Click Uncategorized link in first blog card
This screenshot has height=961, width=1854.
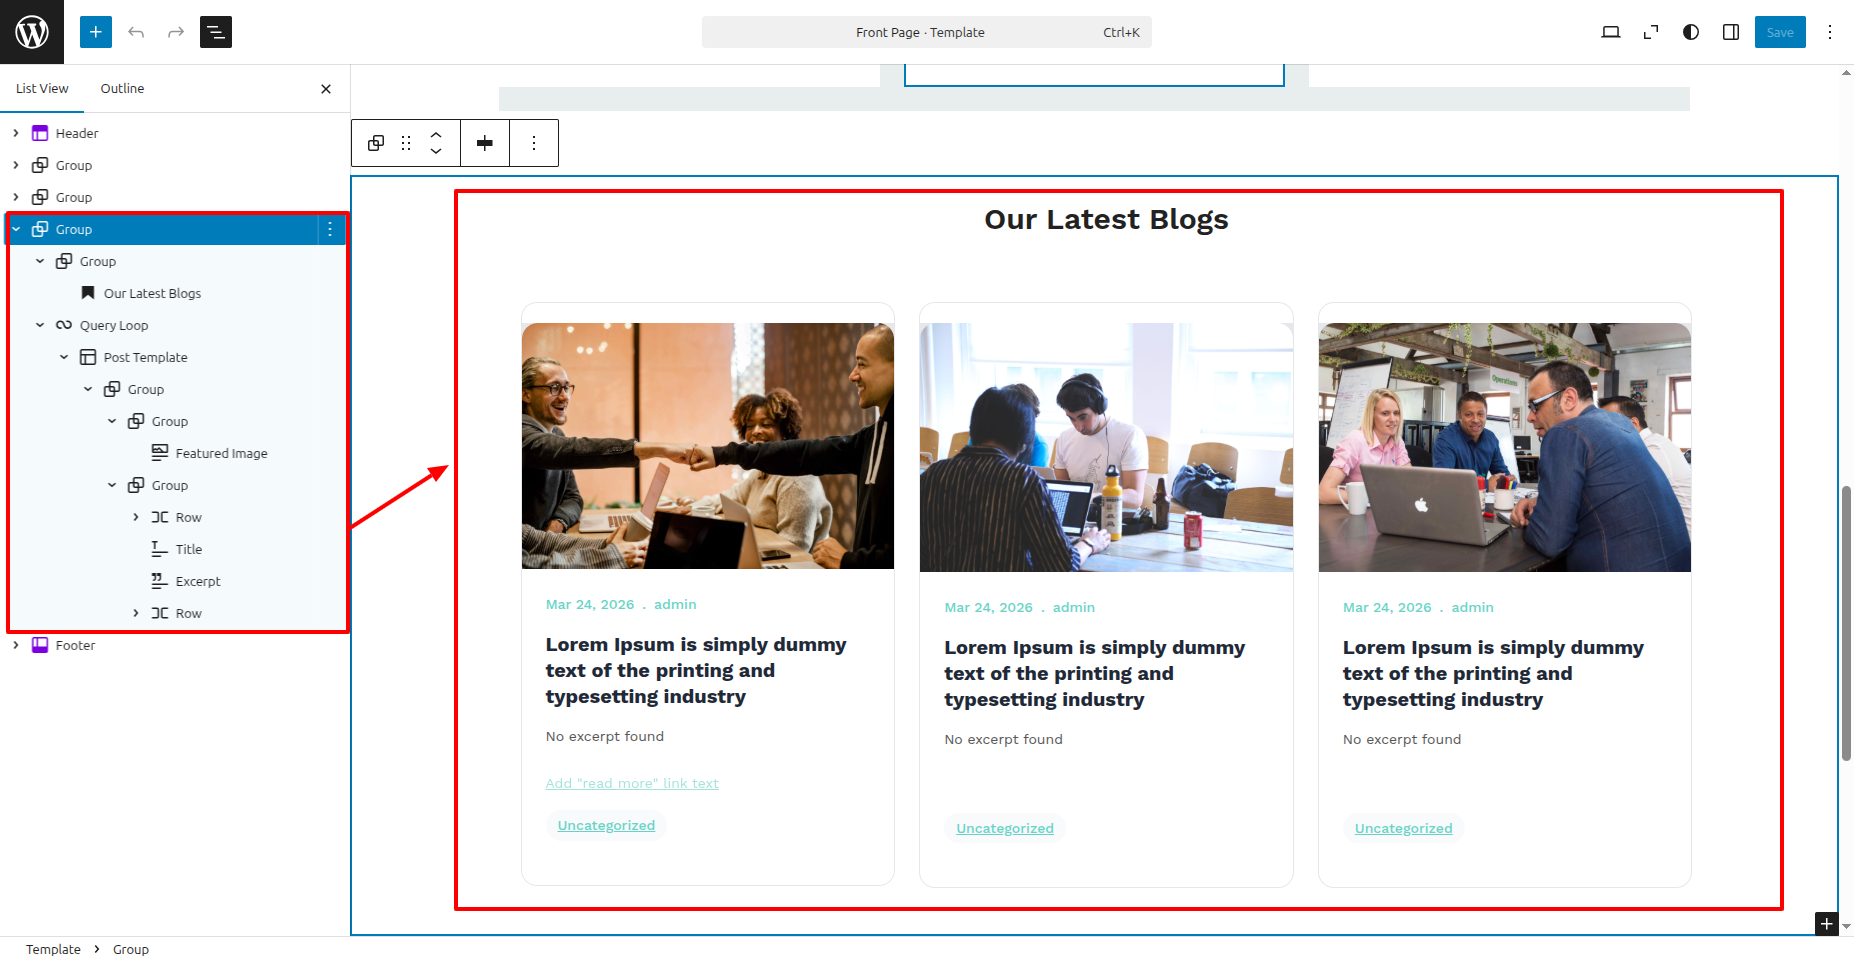pos(606,825)
